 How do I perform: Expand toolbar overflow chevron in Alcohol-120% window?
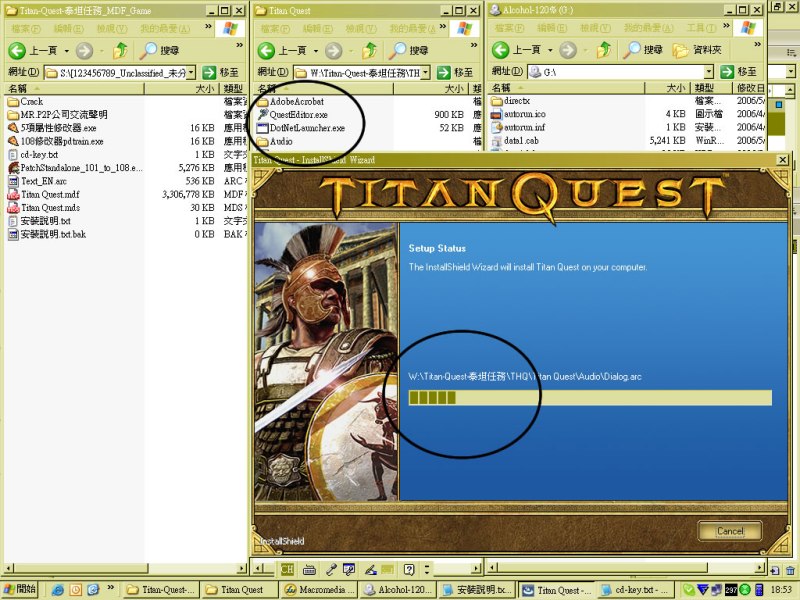(758, 45)
